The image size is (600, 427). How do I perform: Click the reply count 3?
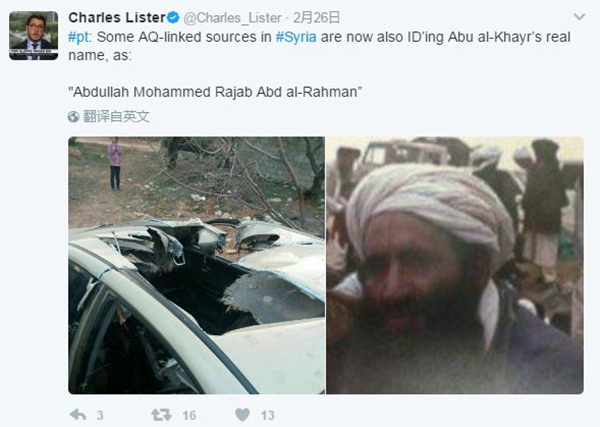point(100,416)
